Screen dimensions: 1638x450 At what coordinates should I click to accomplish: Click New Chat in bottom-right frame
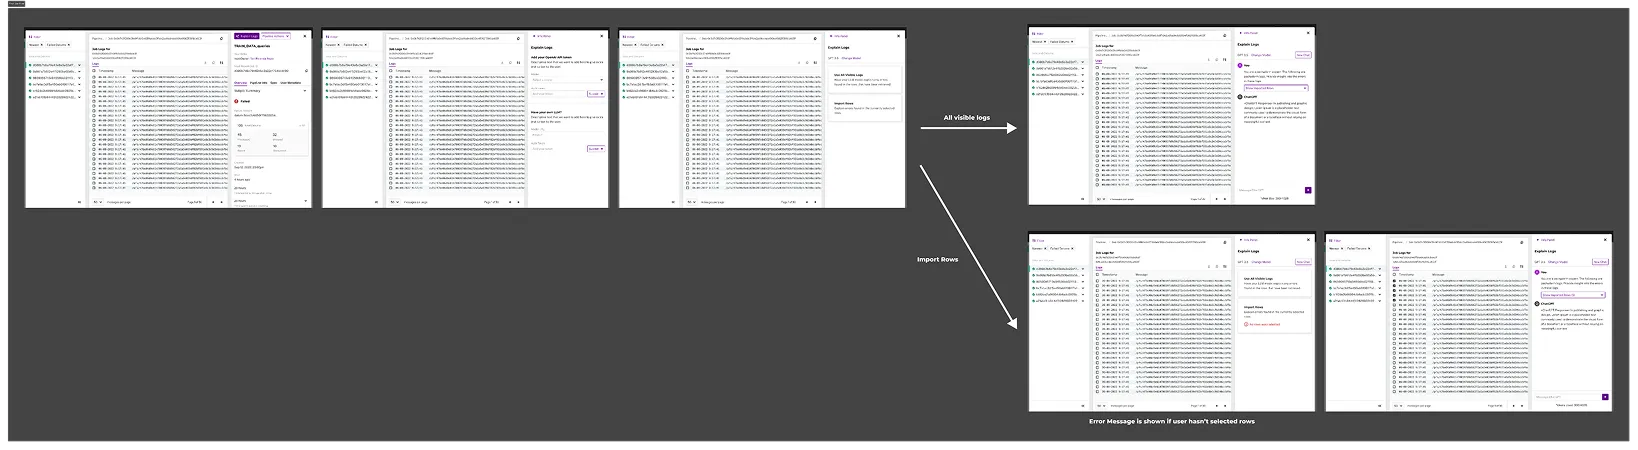tap(1600, 261)
